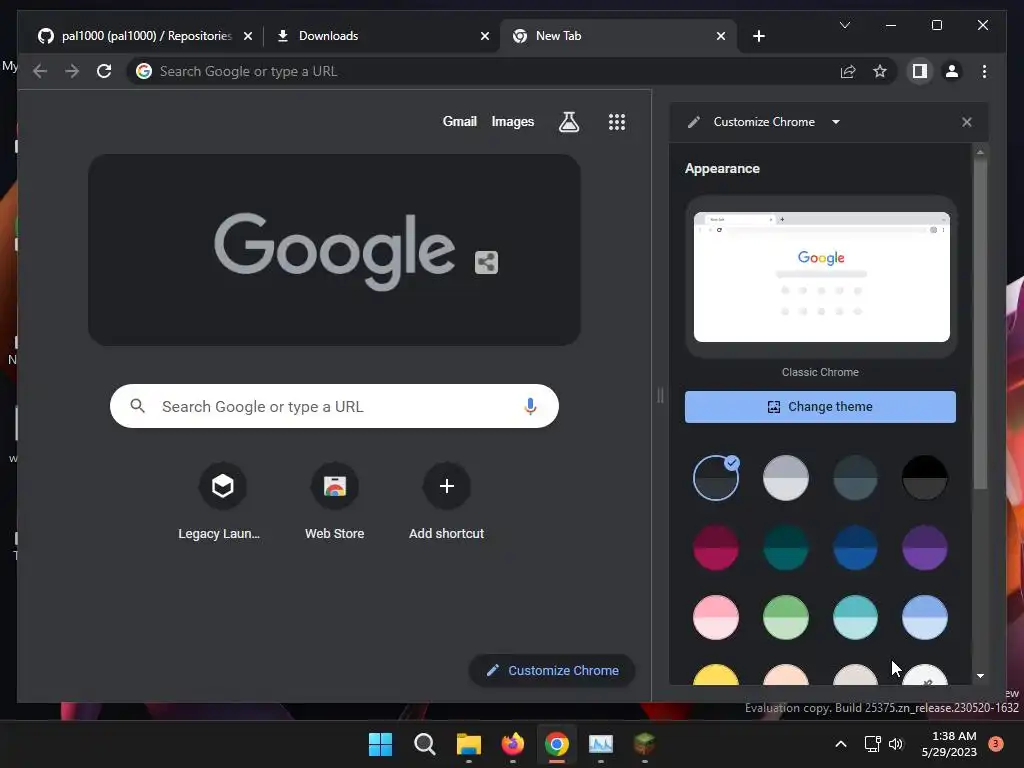The height and width of the screenshot is (768, 1024).
Task: Apply the light aqua color swatch
Action: 856,617
